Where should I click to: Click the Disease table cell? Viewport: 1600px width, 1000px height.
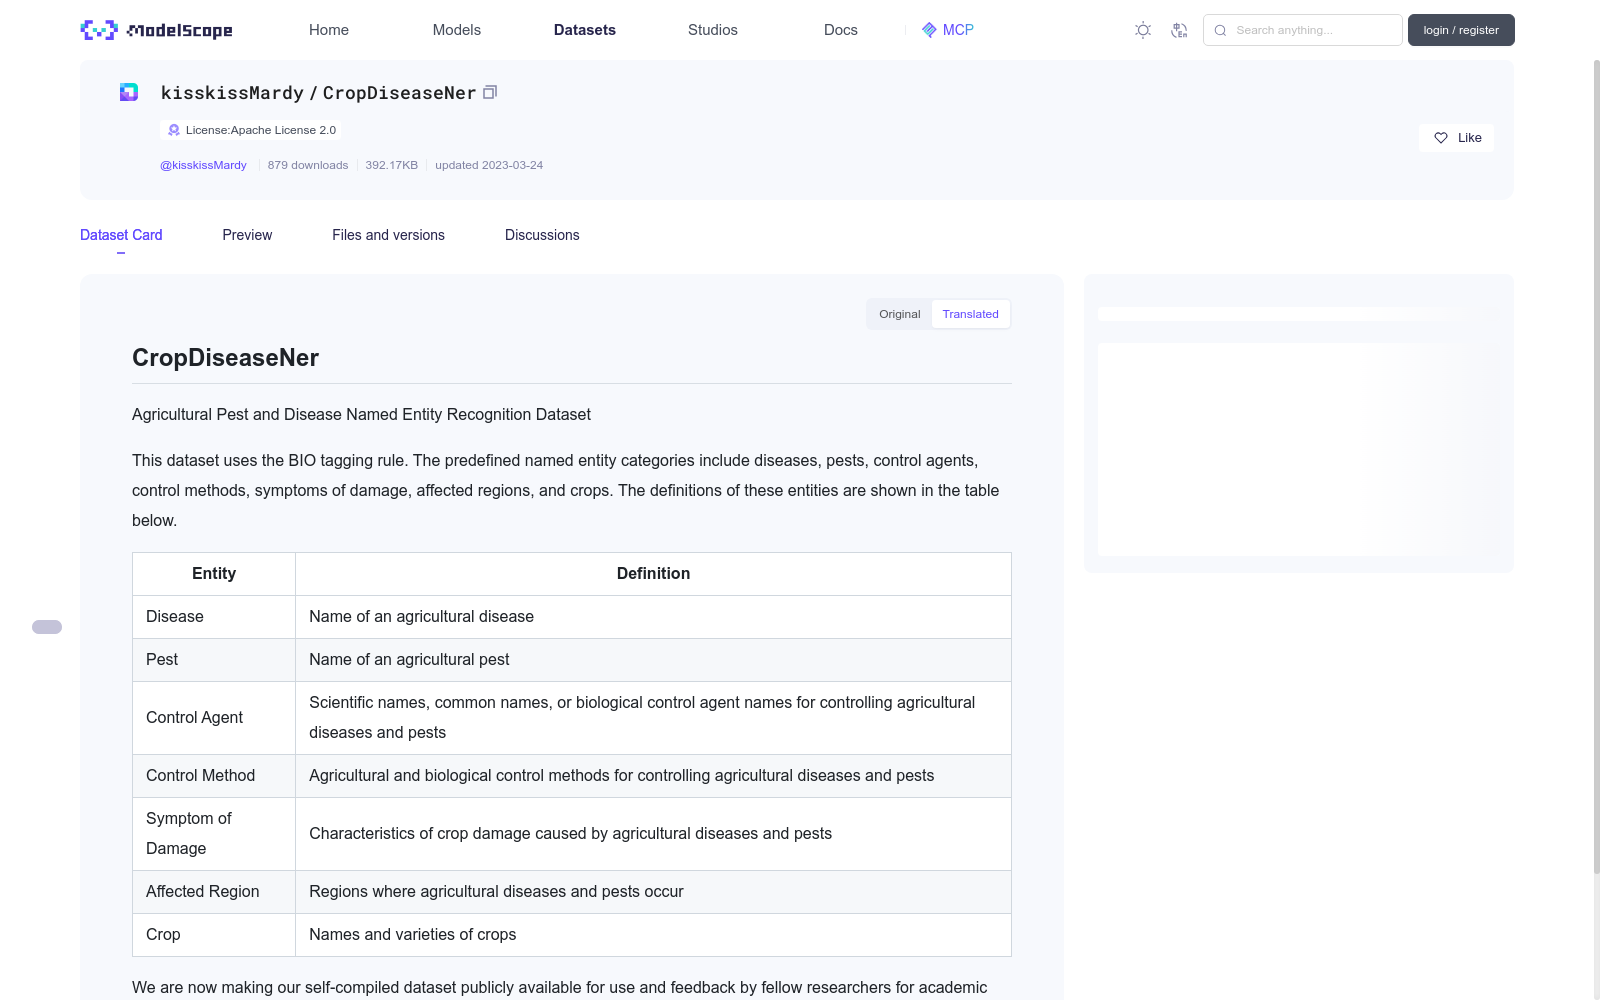click(214, 617)
